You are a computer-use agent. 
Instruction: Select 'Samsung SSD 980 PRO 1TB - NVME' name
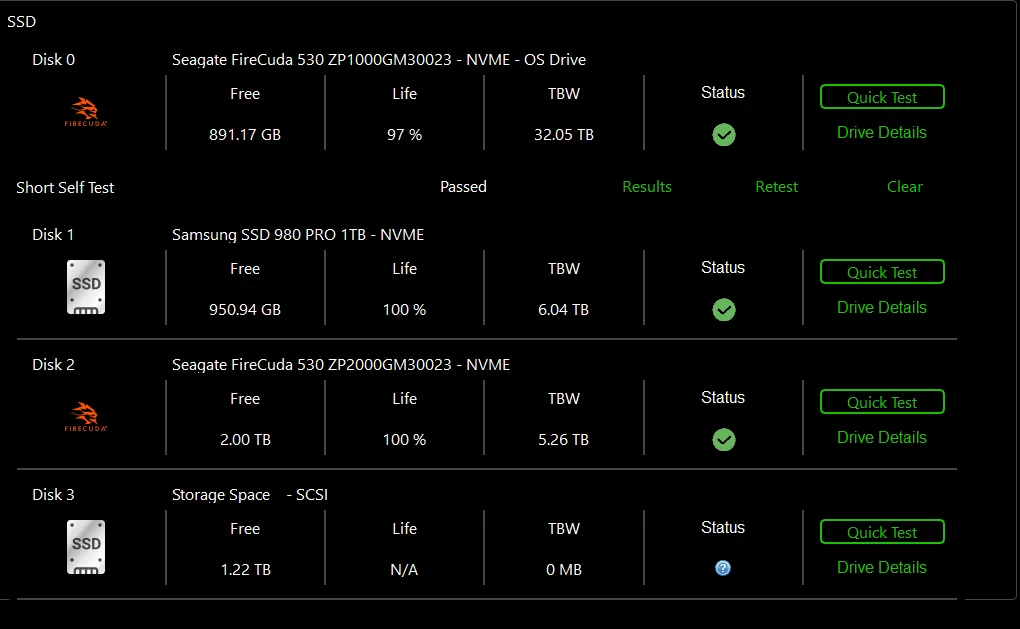[x=298, y=235]
